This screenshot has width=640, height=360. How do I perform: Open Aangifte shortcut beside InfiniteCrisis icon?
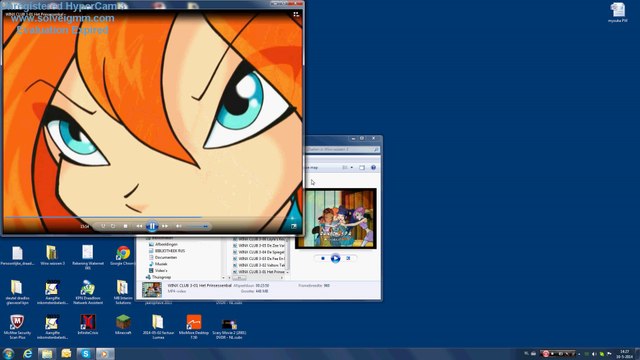[x=52, y=327]
